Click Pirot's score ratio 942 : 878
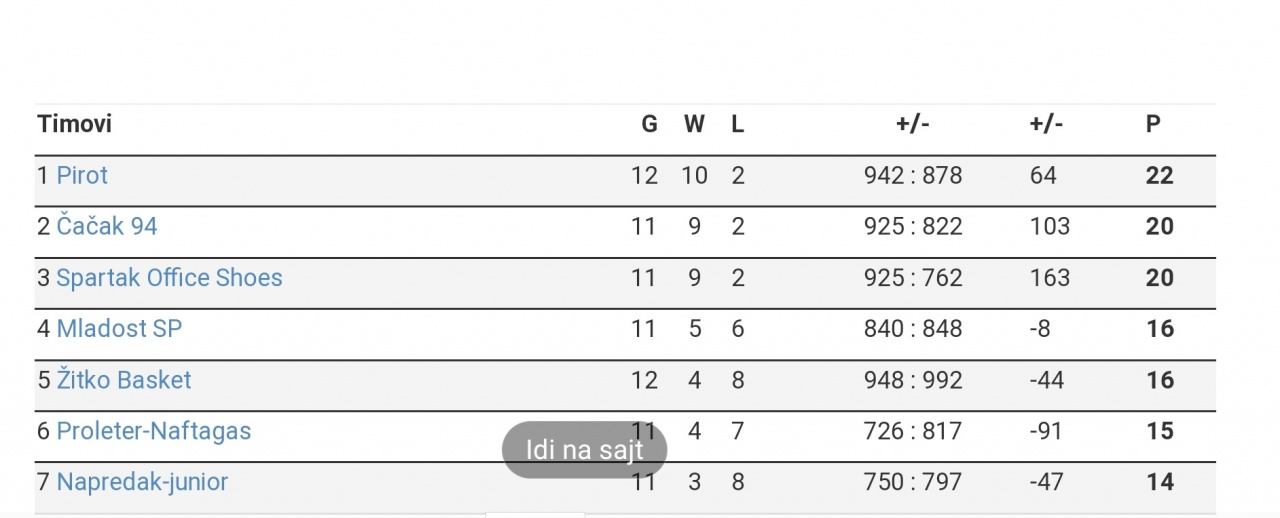1280x518 pixels. coord(912,176)
